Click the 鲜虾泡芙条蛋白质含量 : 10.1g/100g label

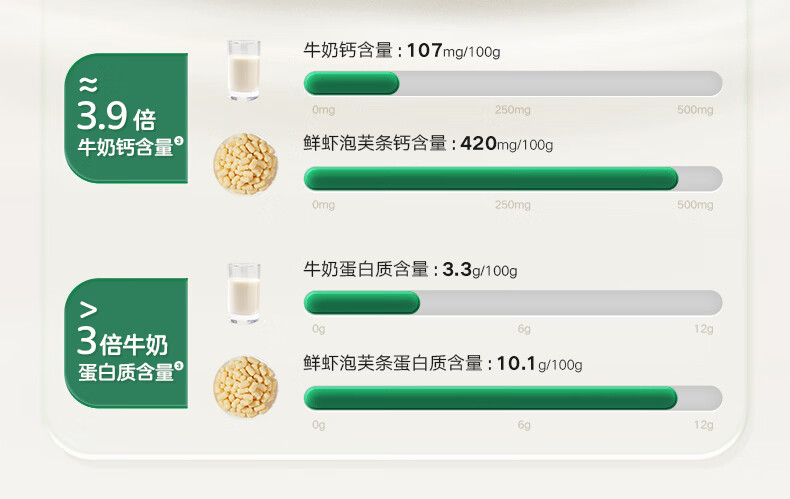pos(443,363)
